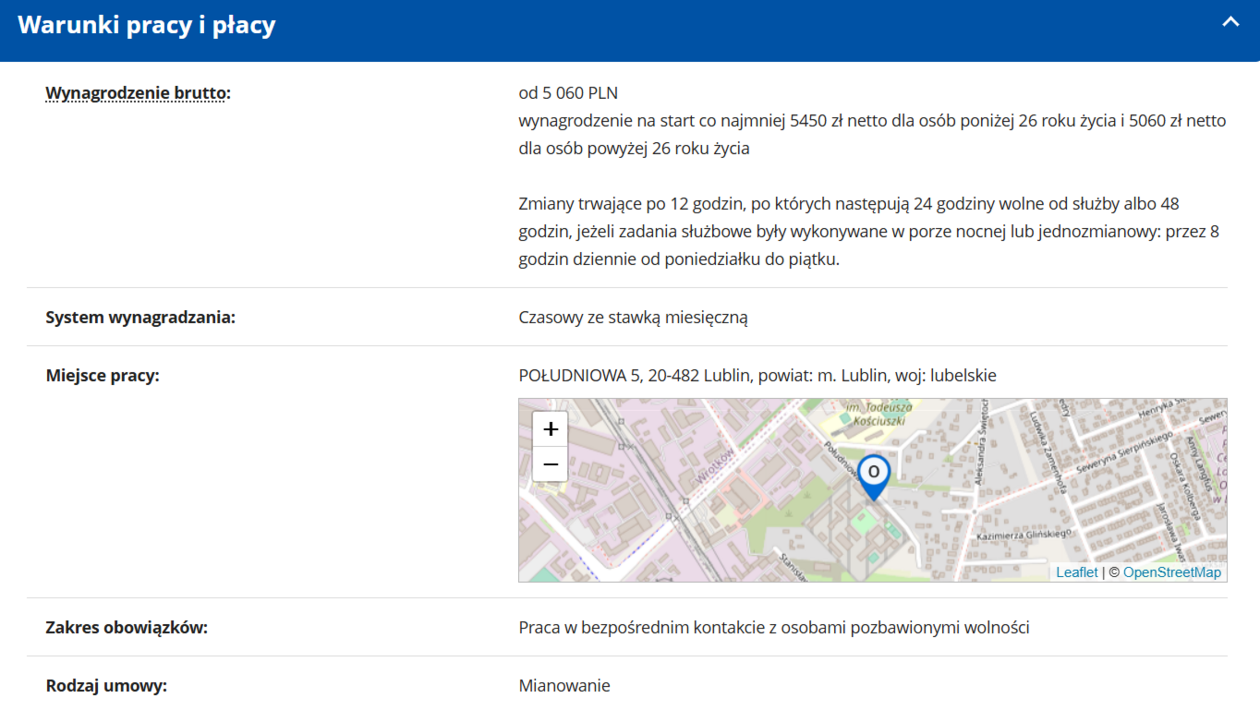Collapse the Warunki pracy i płacy section
The width and height of the screenshot is (1260, 710).
[1230, 23]
